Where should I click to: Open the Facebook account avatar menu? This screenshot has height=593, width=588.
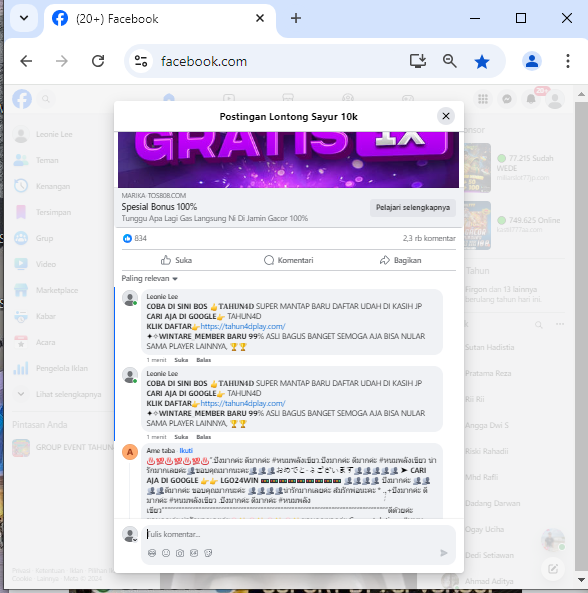[555, 99]
